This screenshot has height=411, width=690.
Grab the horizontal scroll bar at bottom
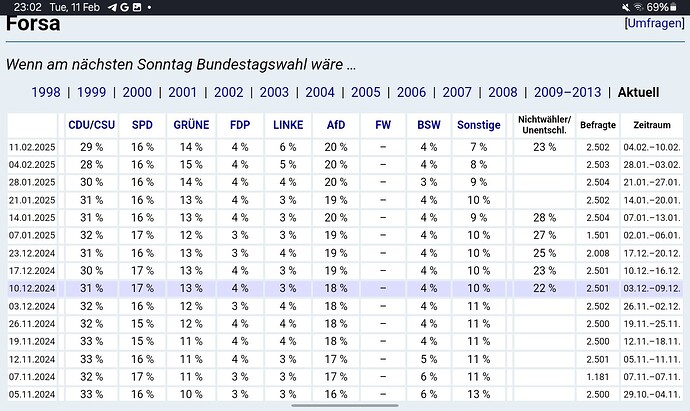pos(345,405)
